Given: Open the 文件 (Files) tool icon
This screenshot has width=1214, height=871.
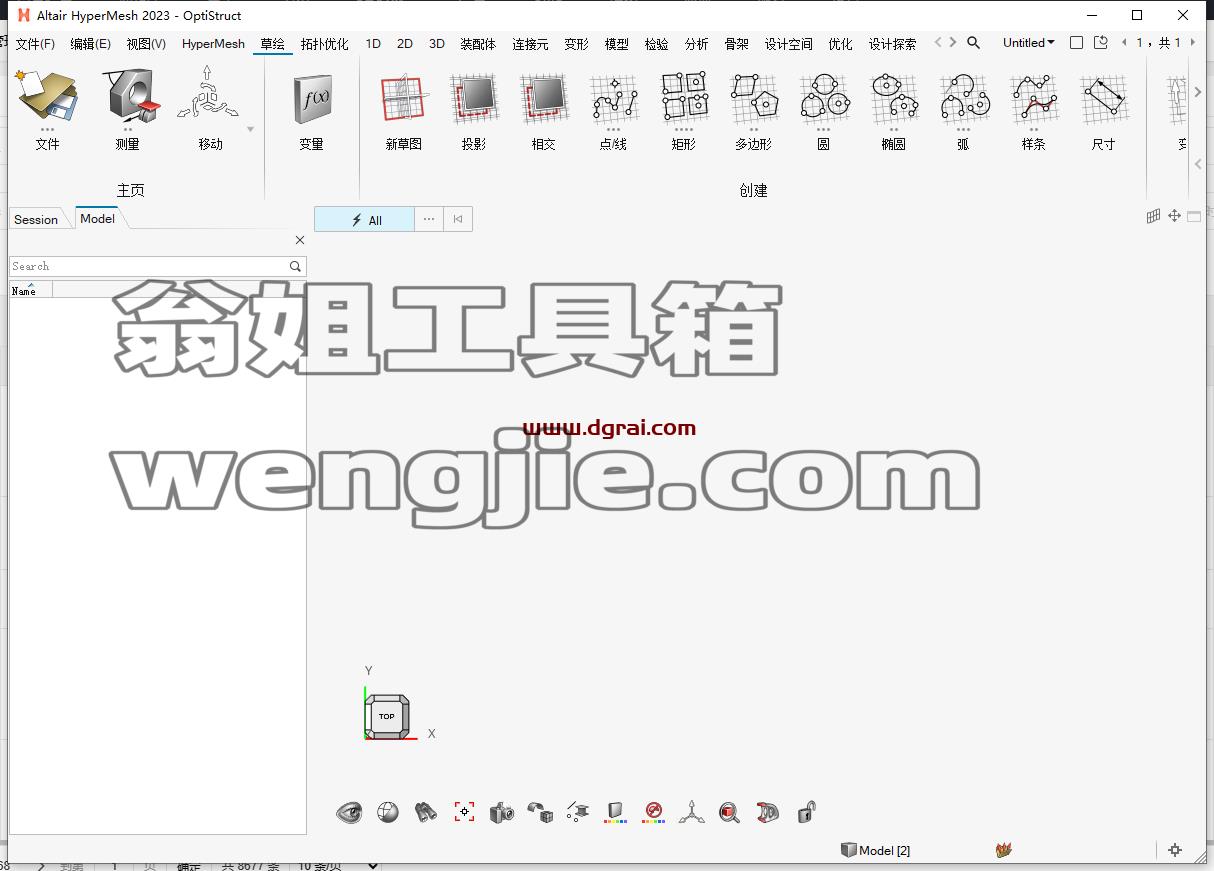Looking at the screenshot, I should [47, 97].
